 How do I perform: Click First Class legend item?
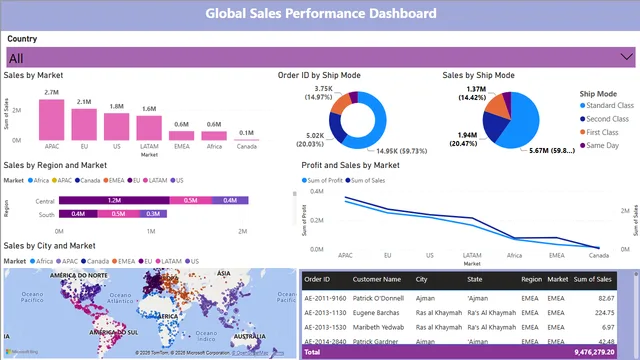pyautogui.click(x=599, y=132)
